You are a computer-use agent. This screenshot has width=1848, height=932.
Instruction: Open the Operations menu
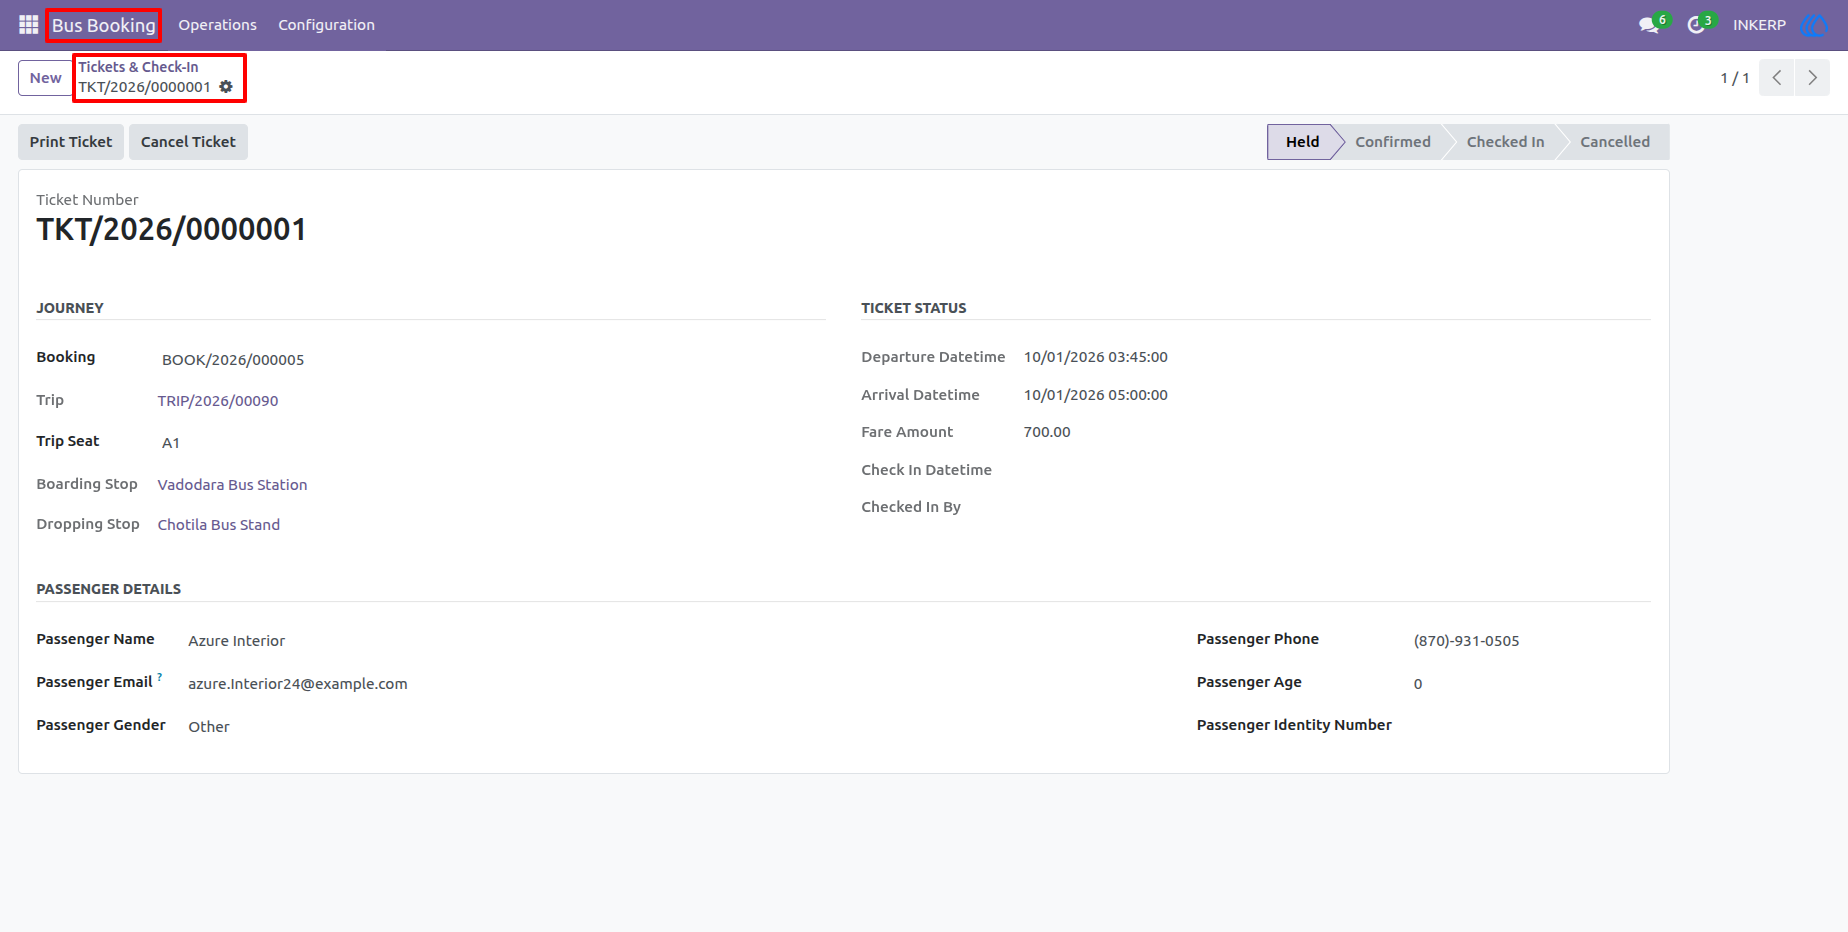[217, 25]
